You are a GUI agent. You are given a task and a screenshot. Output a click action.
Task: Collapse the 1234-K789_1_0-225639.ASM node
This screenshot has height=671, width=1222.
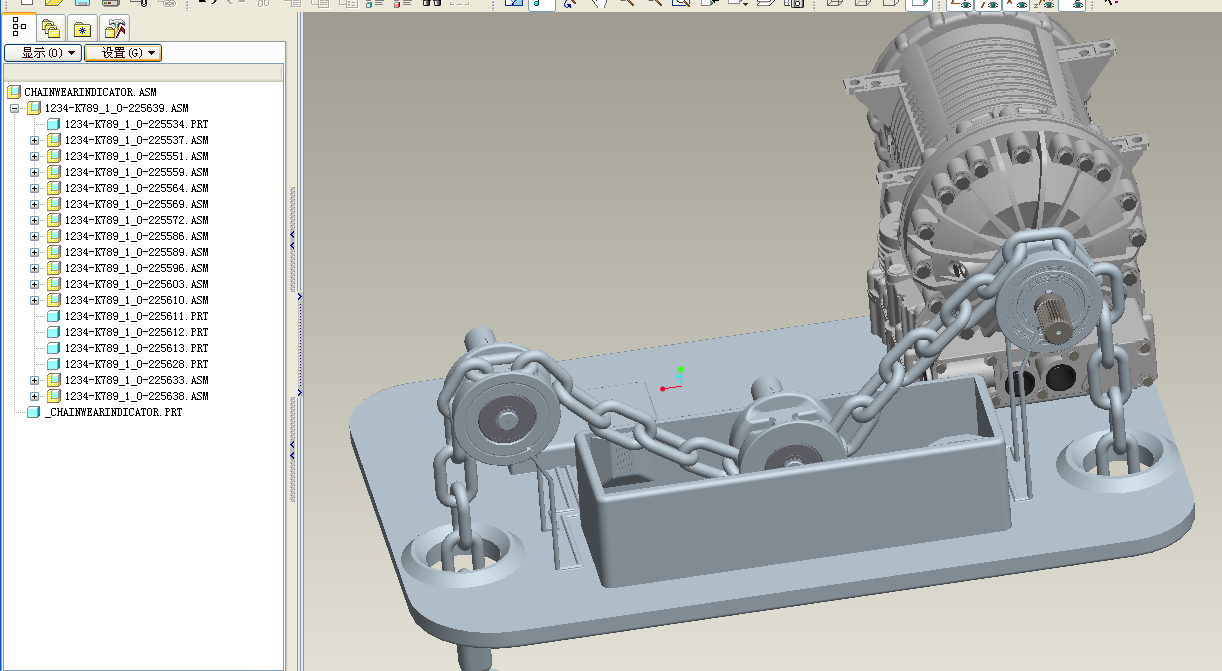14,108
